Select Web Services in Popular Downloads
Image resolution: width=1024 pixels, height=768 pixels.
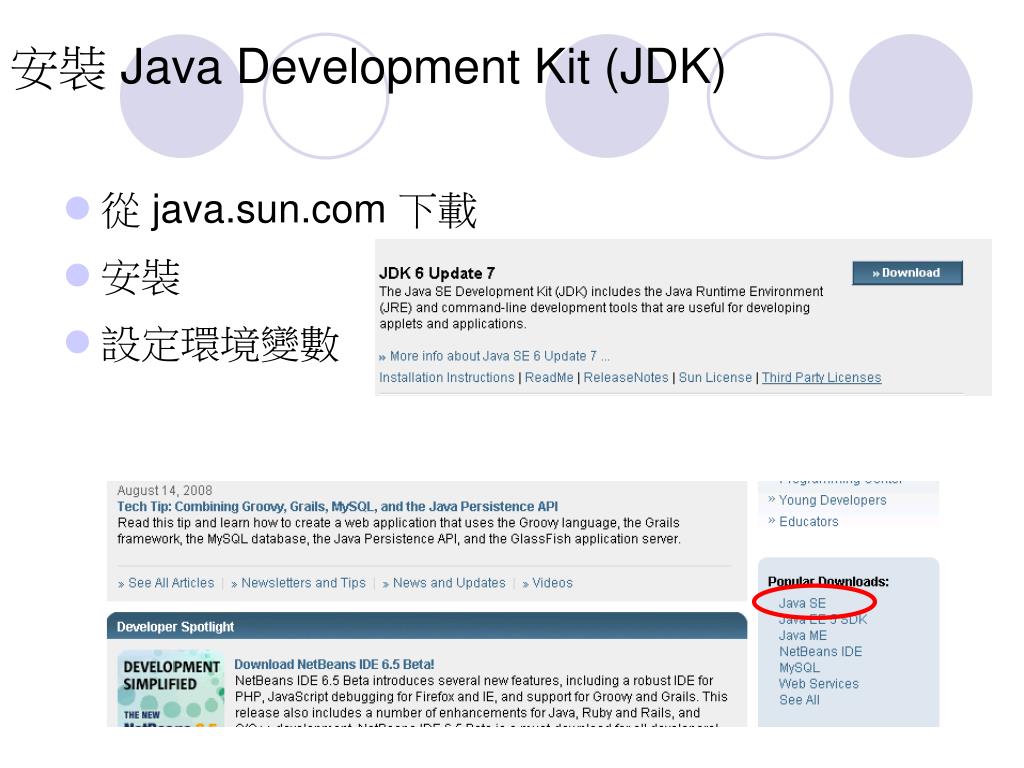[x=818, y=684]
